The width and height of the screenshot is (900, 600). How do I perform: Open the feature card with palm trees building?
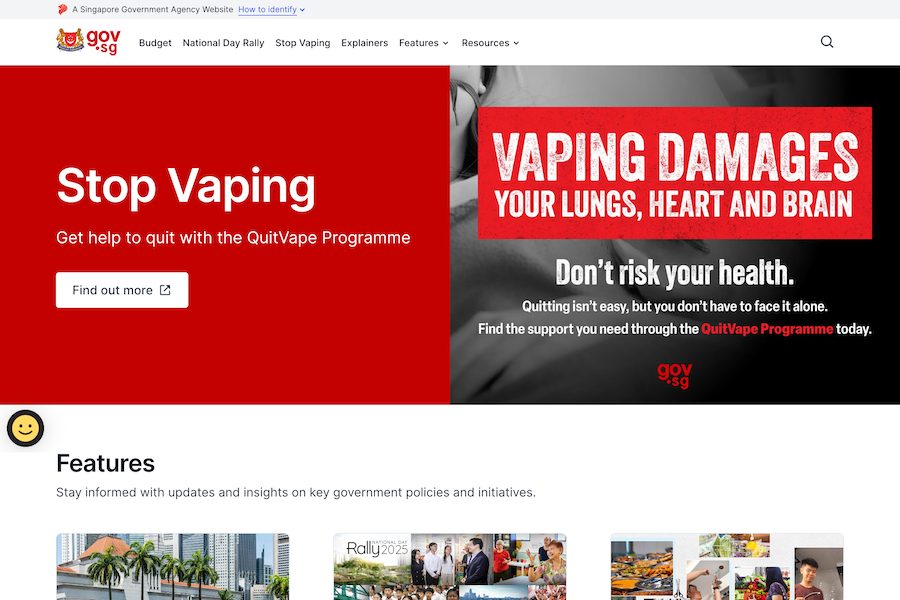172,566
